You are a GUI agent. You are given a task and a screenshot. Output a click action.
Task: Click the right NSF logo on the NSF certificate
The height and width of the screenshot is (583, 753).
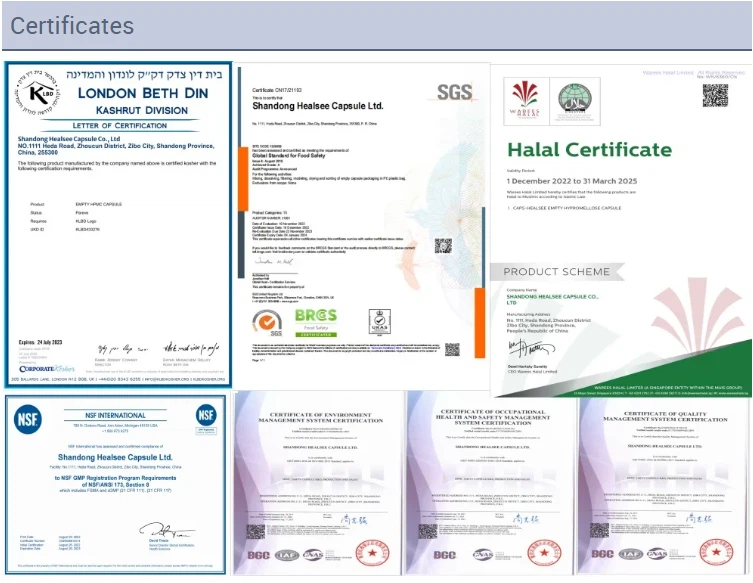[206, 415]
